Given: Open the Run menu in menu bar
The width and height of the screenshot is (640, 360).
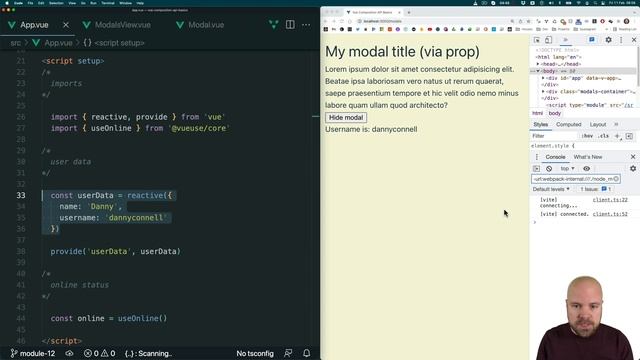Looking at the screenshot, I should pos(93,3).
